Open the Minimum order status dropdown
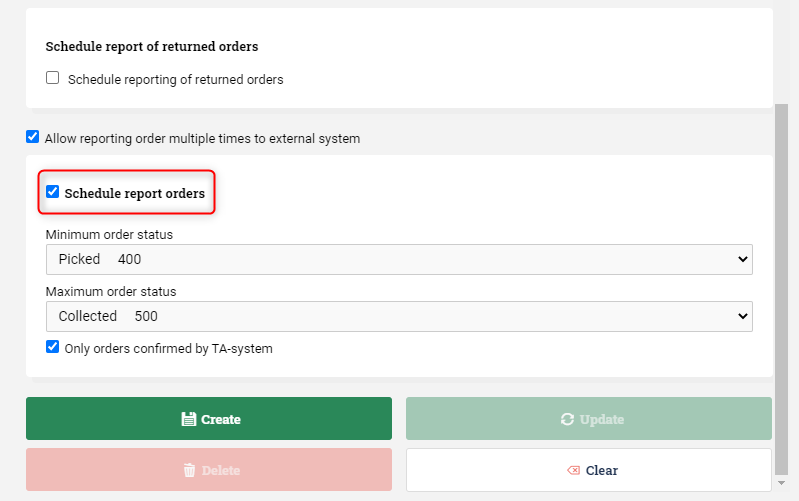Viewport: 799px width, 501px height. coord(399,259)
